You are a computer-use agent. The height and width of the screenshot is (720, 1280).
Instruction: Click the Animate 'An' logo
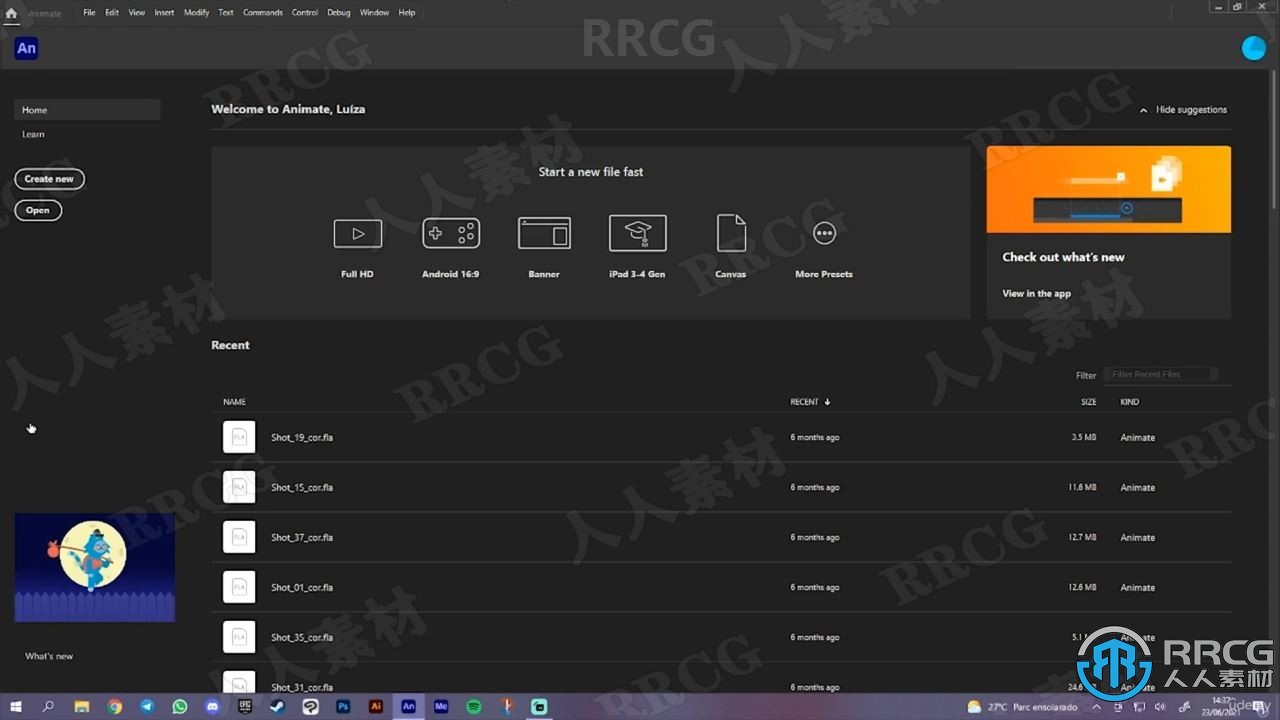coord(26,48)
